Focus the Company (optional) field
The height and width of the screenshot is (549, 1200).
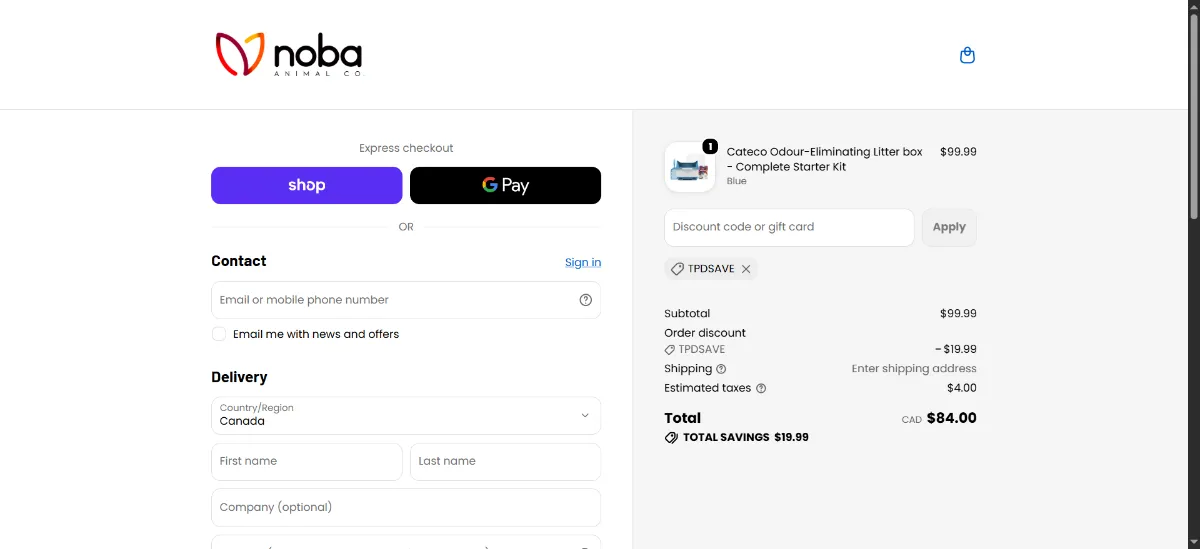pos(406,507)
